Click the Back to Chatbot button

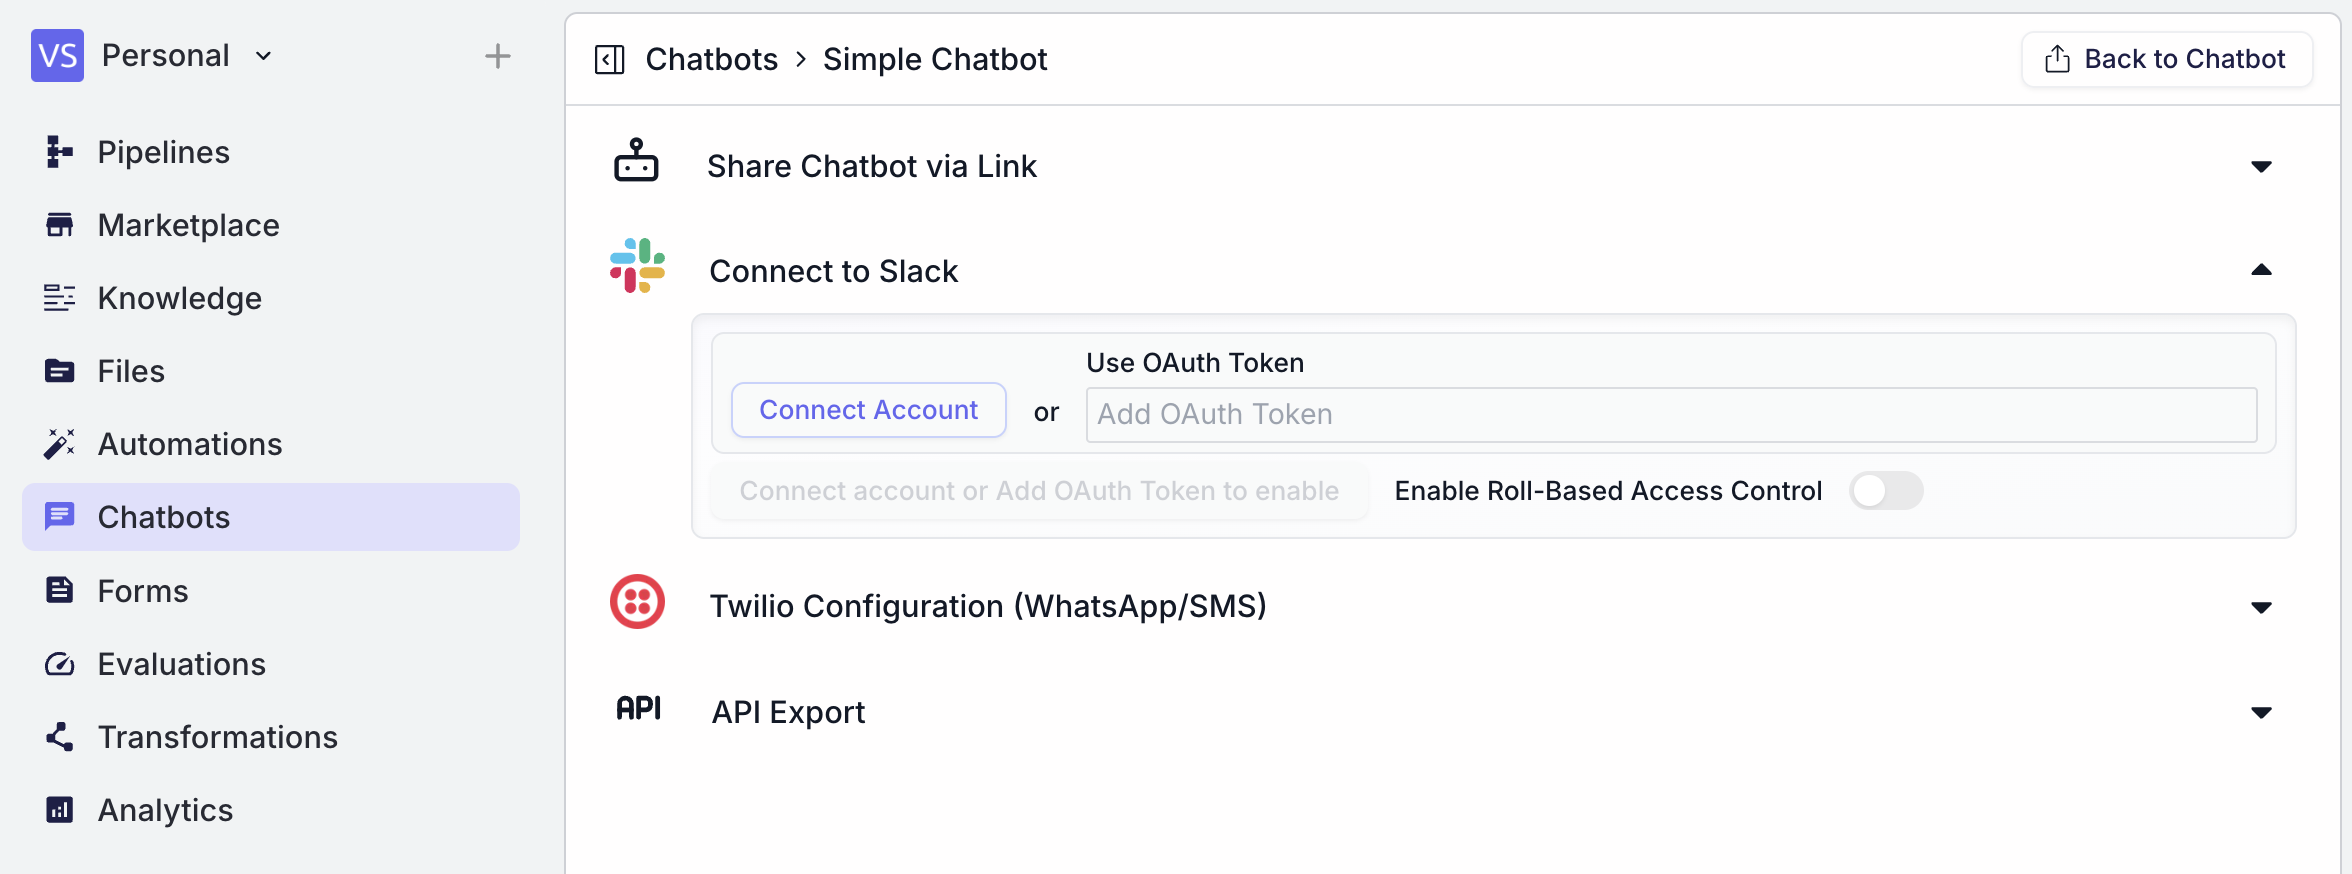[2166, 59]
